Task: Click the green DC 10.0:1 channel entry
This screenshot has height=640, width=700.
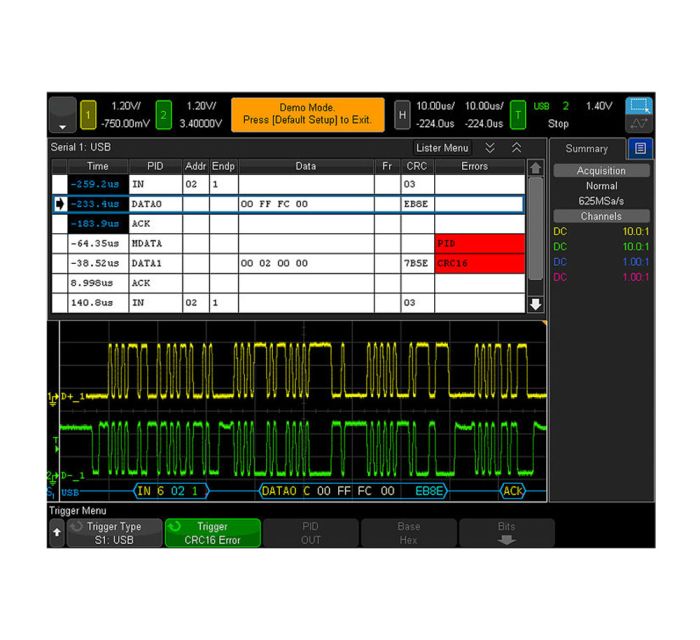Action: point(601,246)
